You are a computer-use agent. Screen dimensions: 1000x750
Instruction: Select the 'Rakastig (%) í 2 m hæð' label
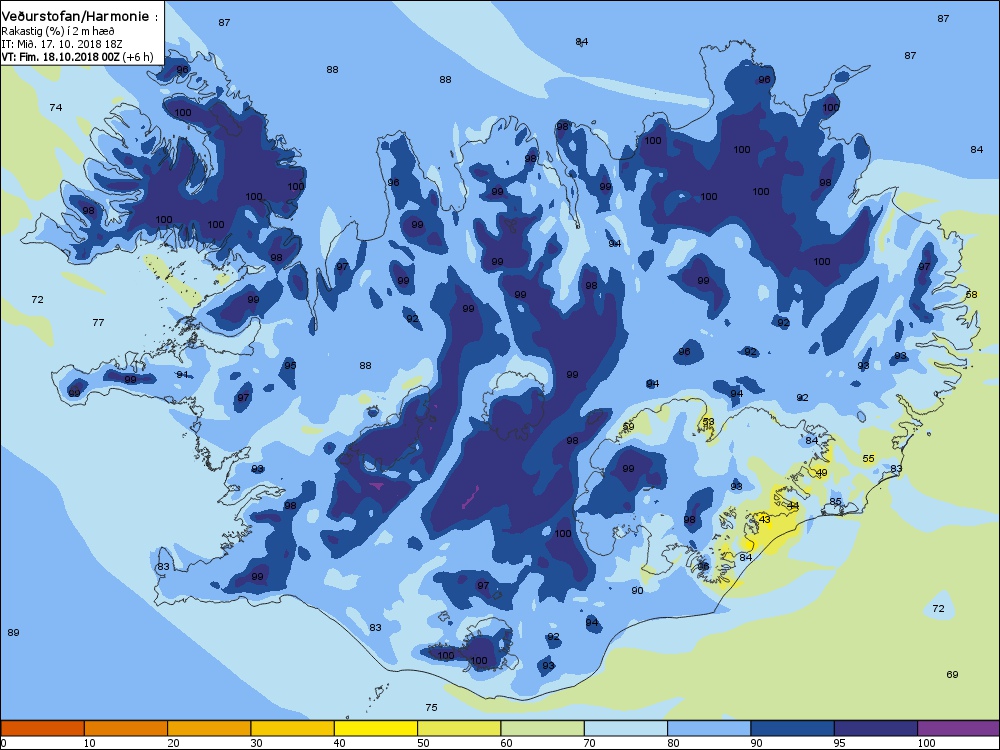(x=58, y=31)
